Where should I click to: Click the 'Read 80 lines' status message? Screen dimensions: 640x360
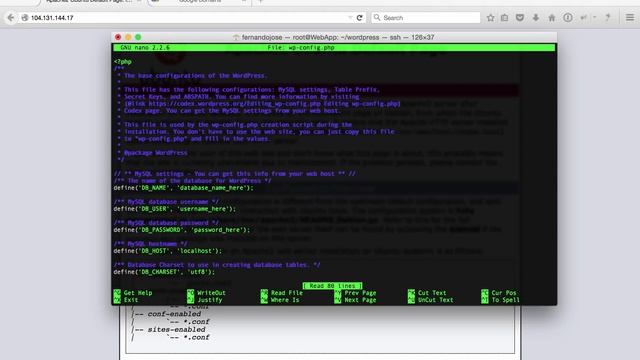[x=332, y=286]
